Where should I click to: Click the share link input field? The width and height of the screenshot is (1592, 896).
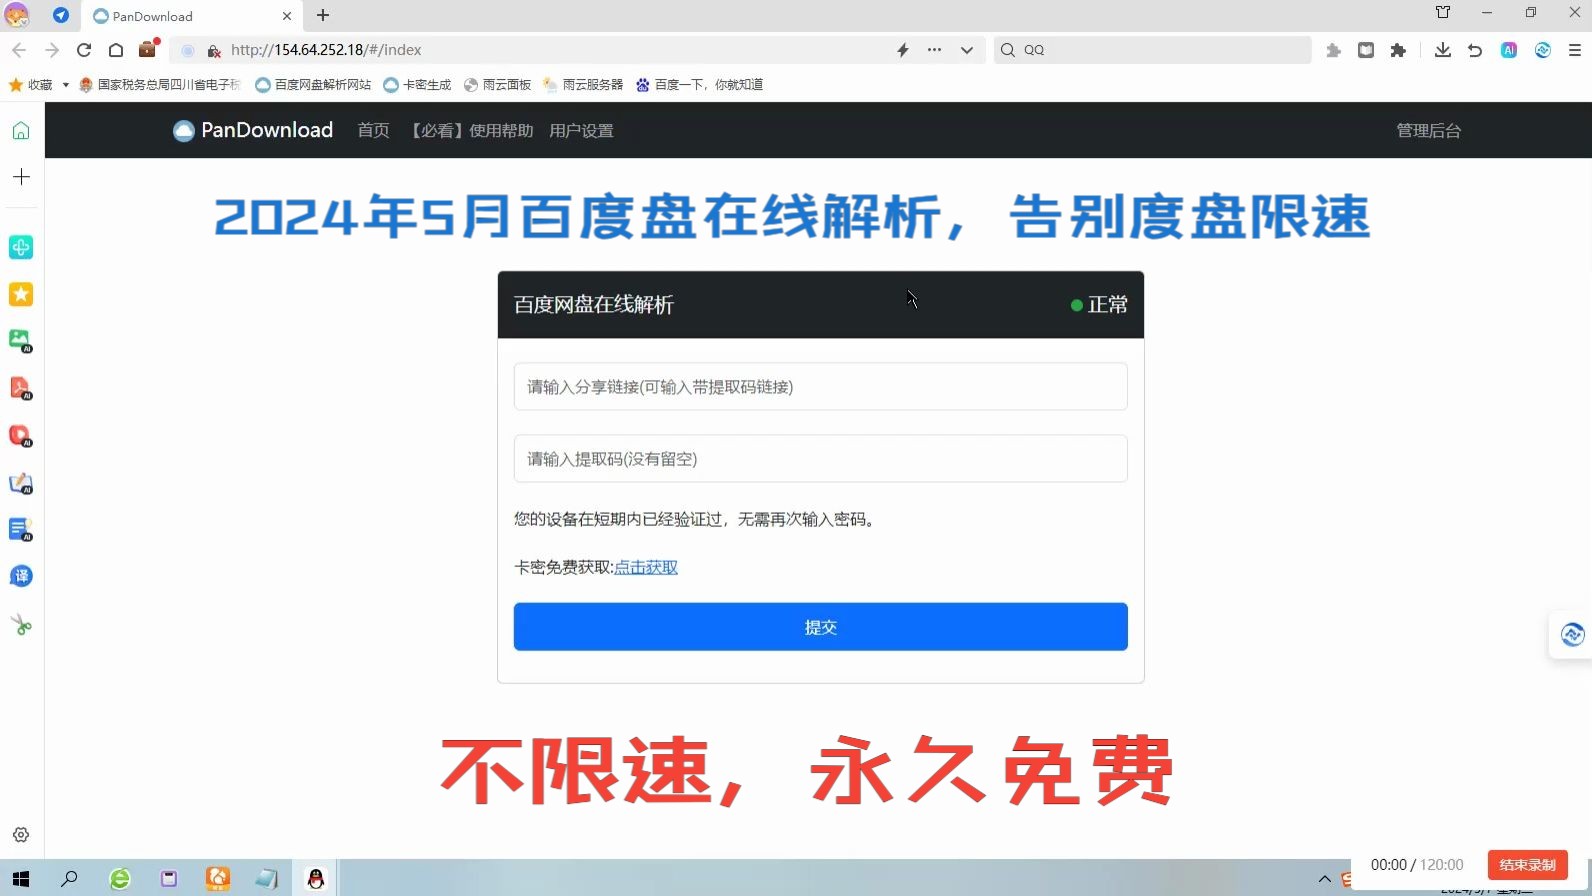pos(820,387)
